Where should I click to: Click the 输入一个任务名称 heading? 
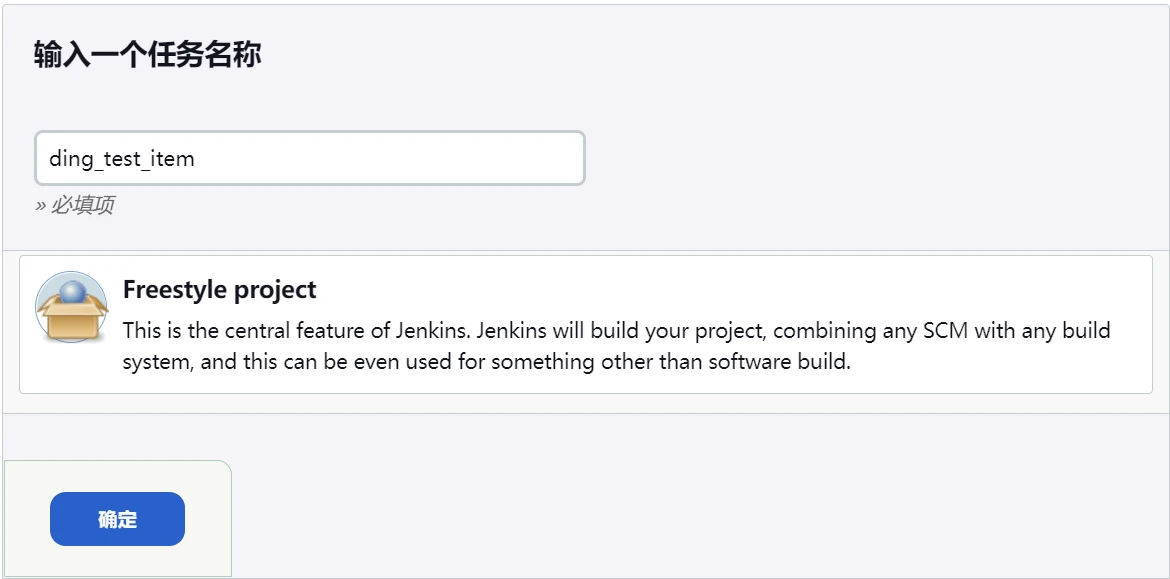pos(147,55)
